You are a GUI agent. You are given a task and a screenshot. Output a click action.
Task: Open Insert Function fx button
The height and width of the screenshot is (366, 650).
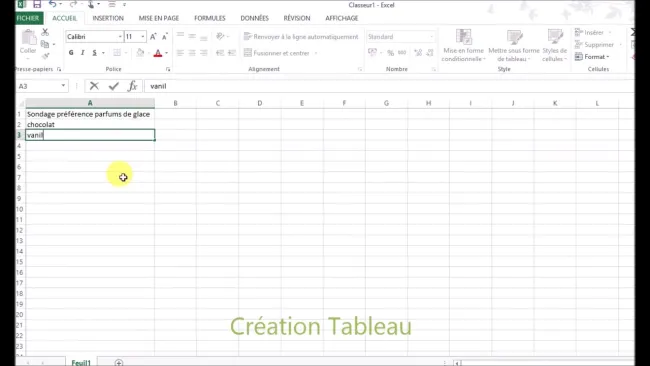(x=133, y=86)
